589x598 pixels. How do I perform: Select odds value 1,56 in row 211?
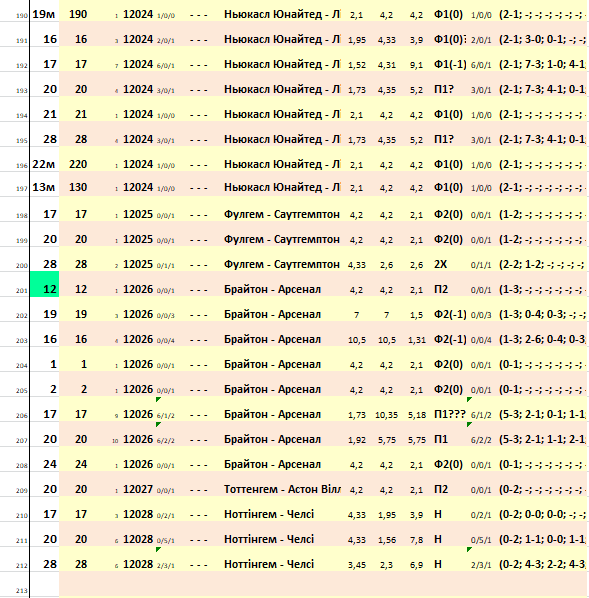(386, 540)
